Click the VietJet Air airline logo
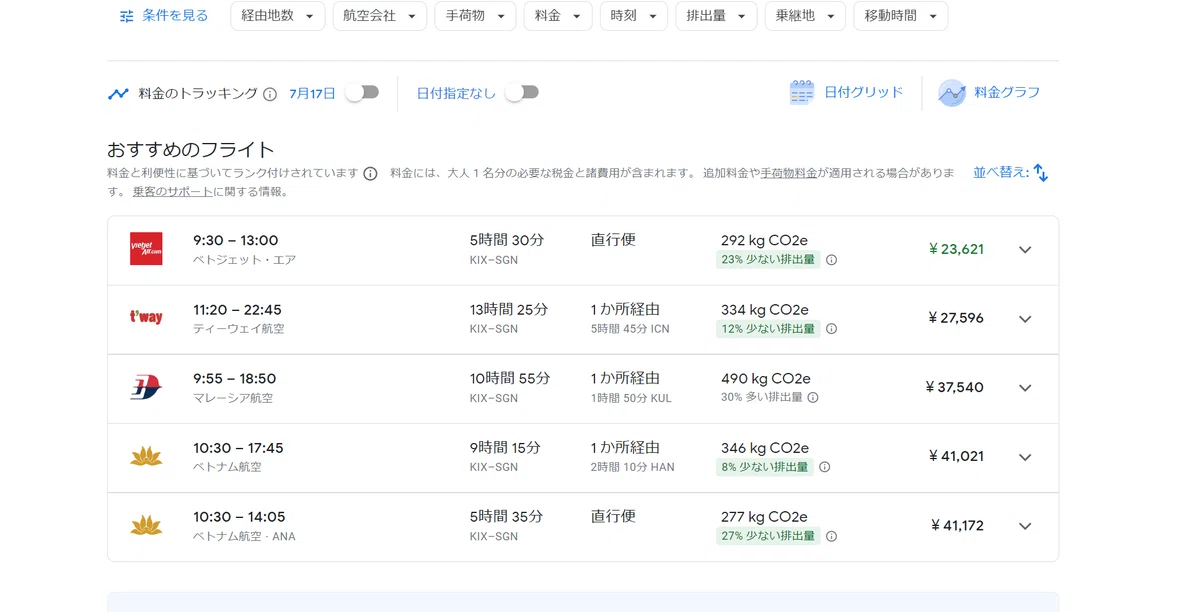Viewport: 1200px width, 612px height. [146, 249]
